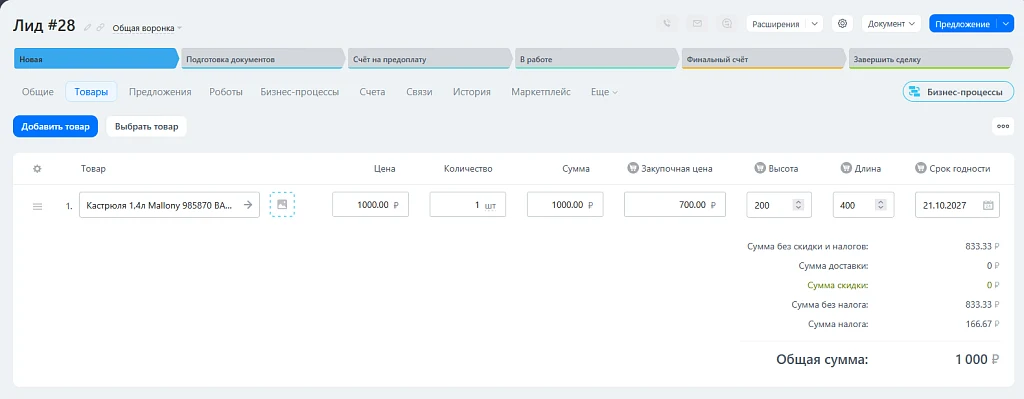Click the product image placeholder icon
The width and height of the screenshot is (1024, 399).
coord(282,204)
